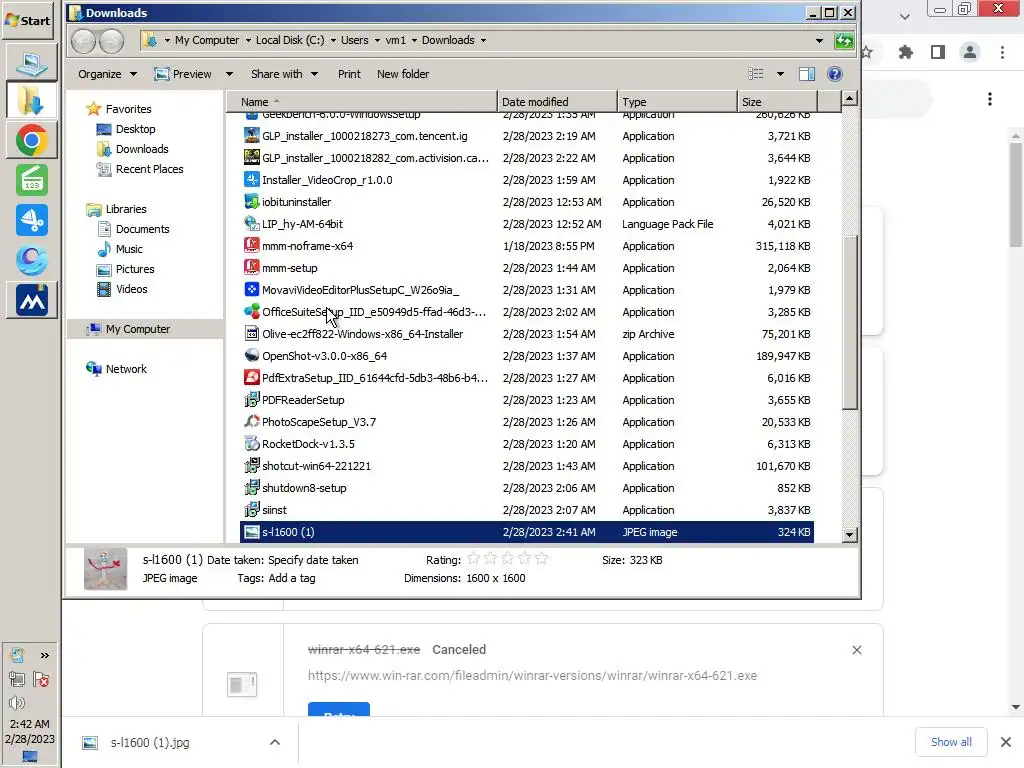This screenshot has width=1024, height=768.
Task: Select the shotcut-win64-221221 file
Action: [x=316, y=466]
